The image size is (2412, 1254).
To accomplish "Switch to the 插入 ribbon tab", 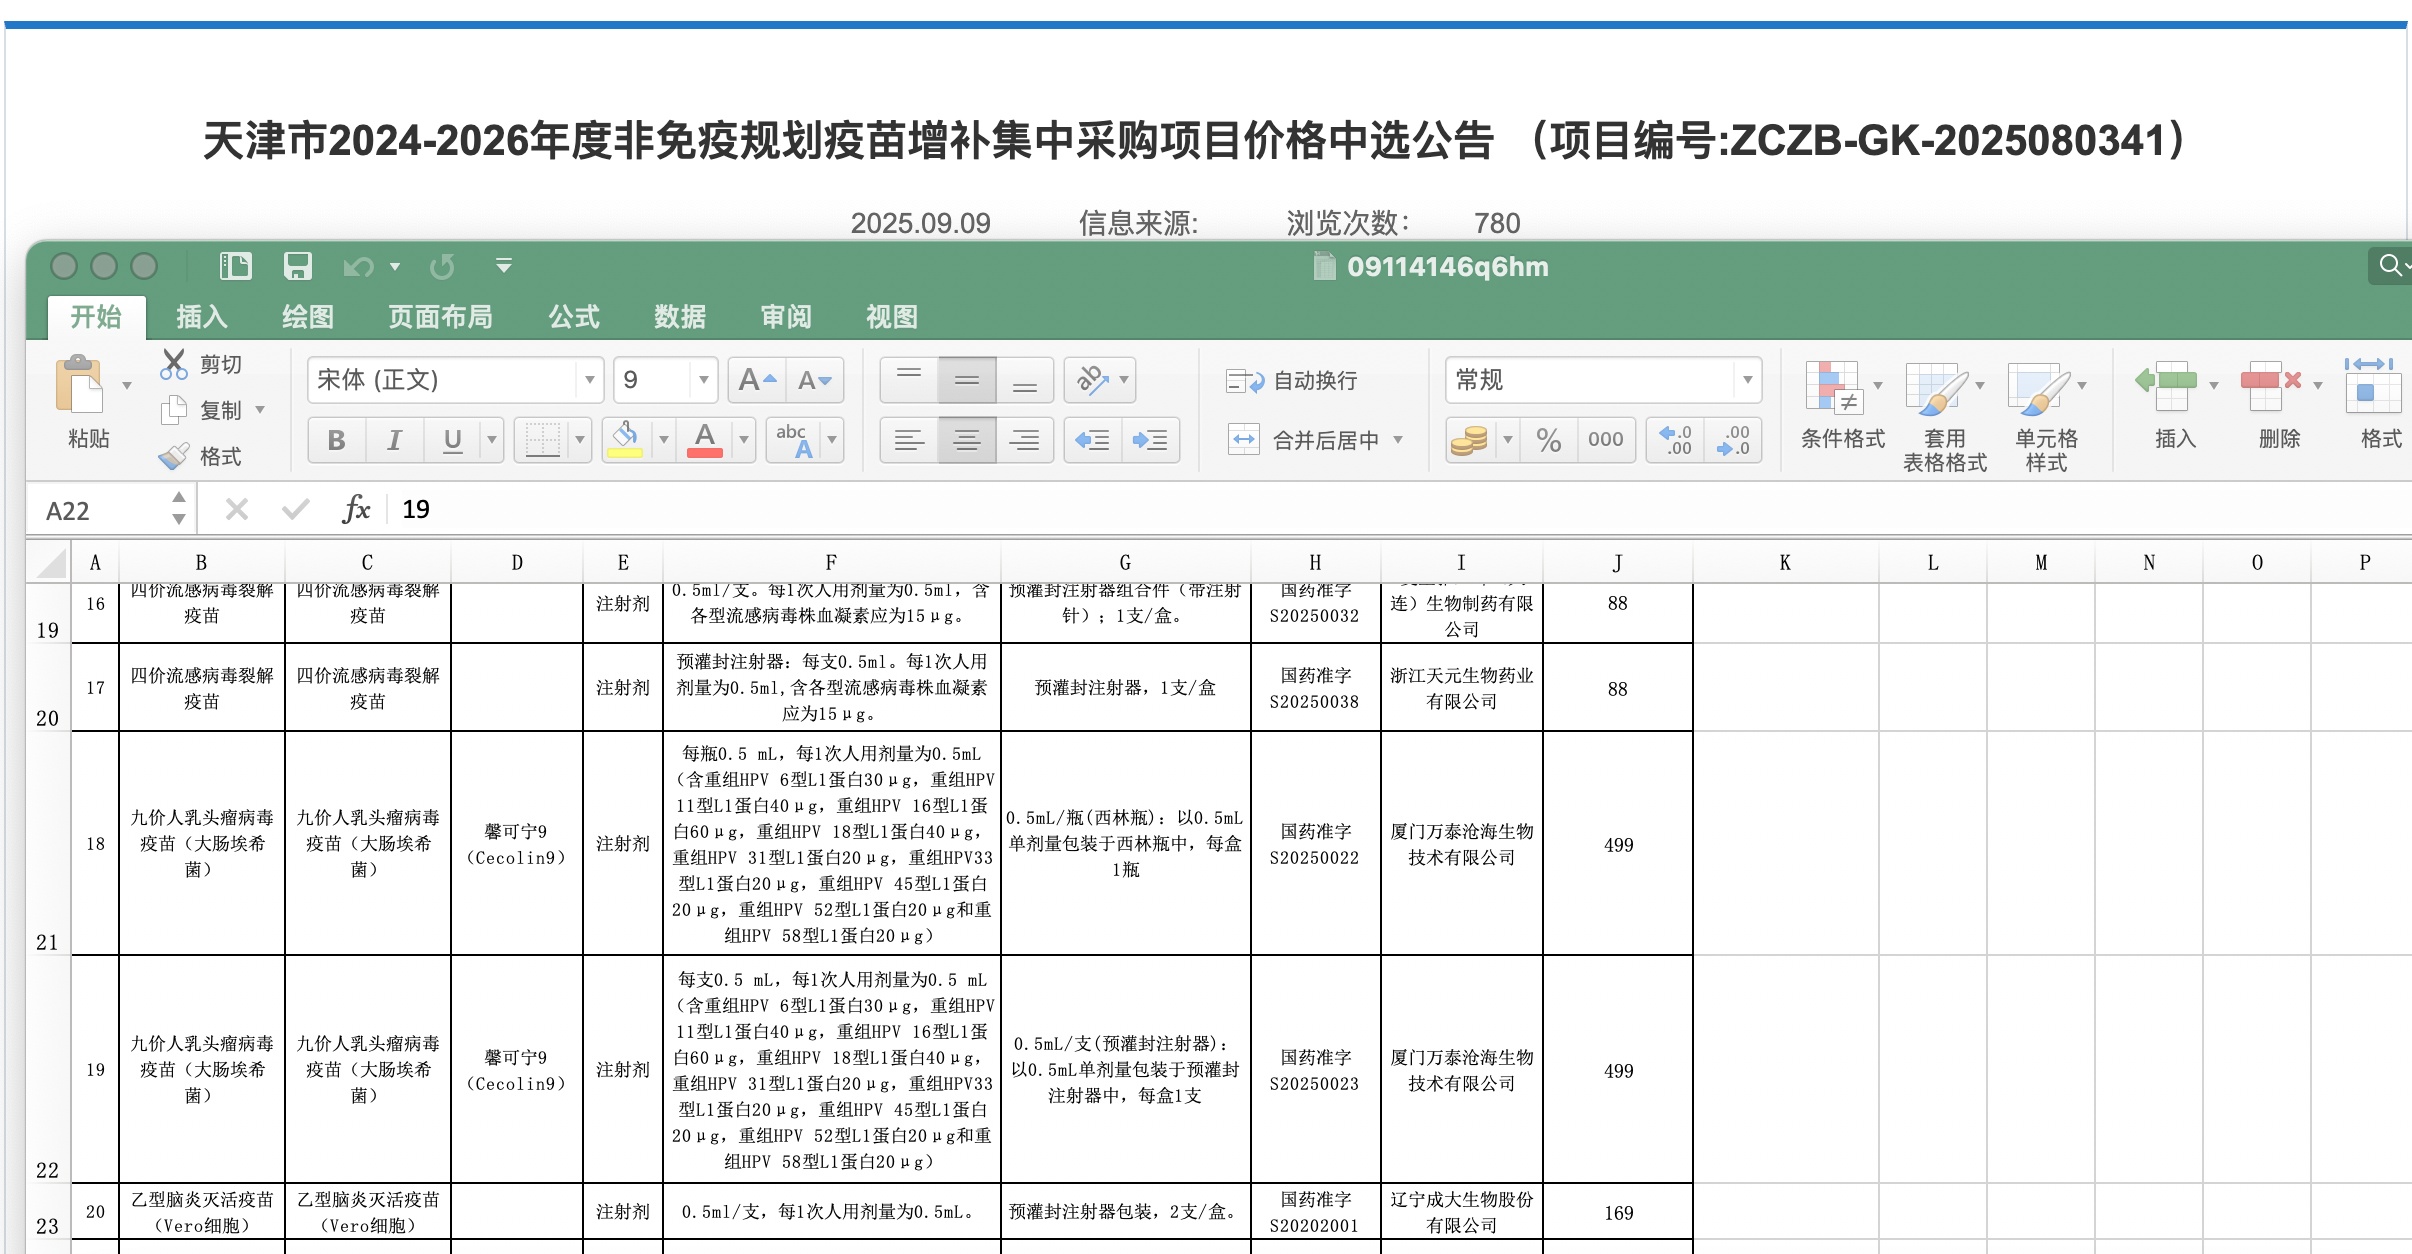I will coord(202,317).
